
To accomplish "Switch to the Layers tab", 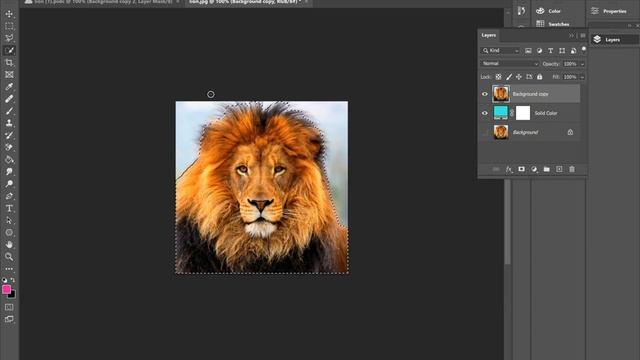I will 489,35.
